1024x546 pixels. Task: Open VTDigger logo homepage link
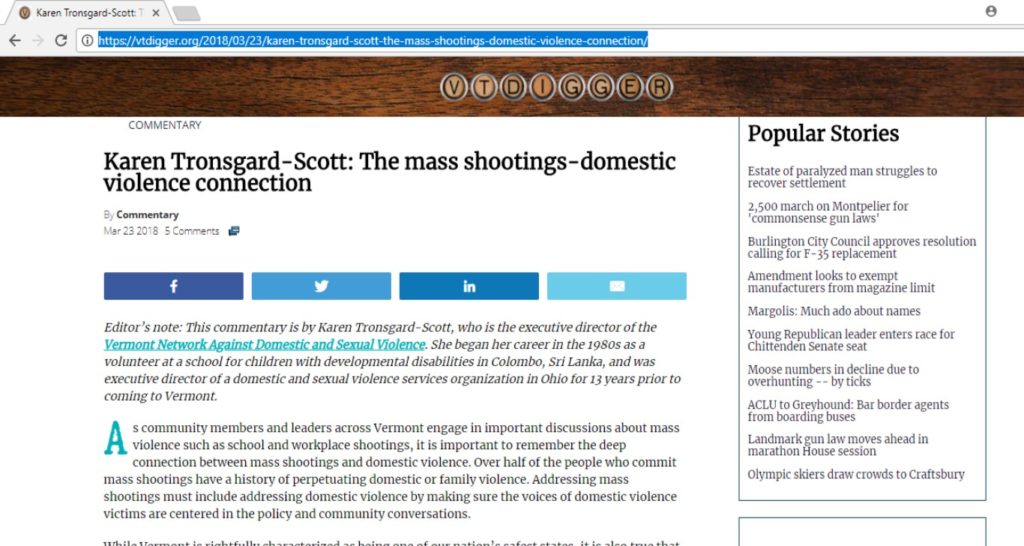click(556, 87)
